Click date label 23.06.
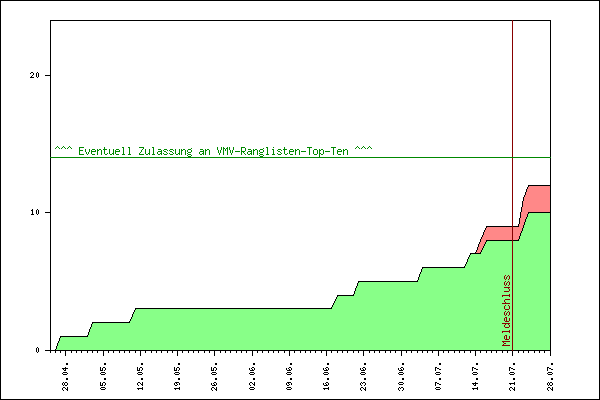Image resolution: width=600 pixels, height=400 pixels. click(x=364, y=377)
